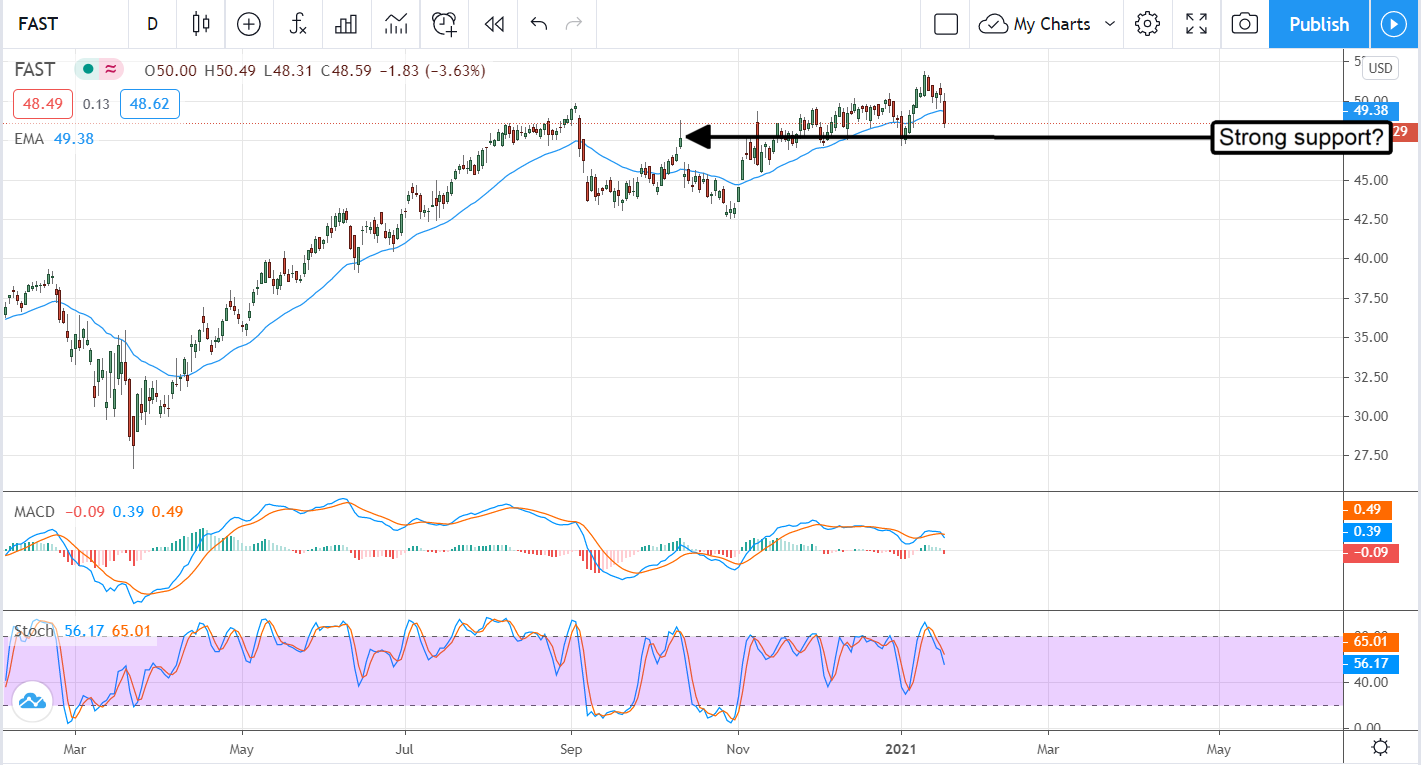The height and width of the screenshot is (765, 1421).
Task: Click the O50.00 open value in the legend
Action: pyautogui.click(x=172, y=71)
